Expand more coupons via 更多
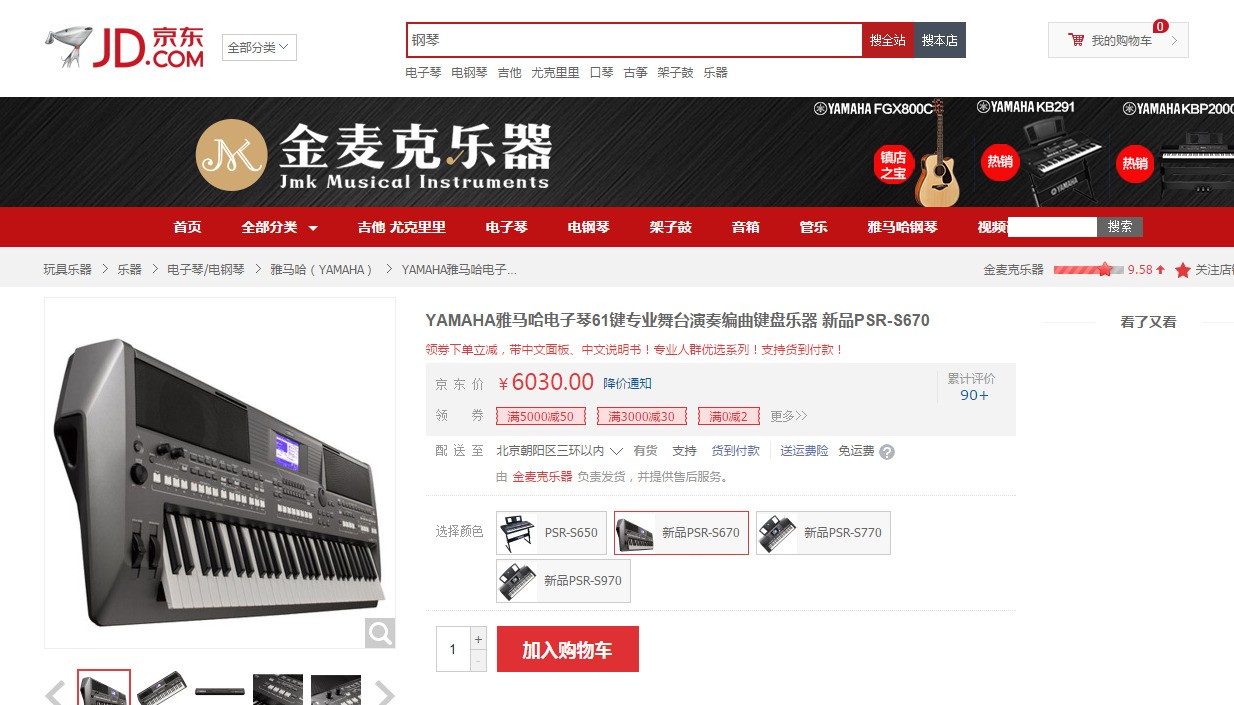The height and width of the screenshot is (705, 1234). click(788, 416)
